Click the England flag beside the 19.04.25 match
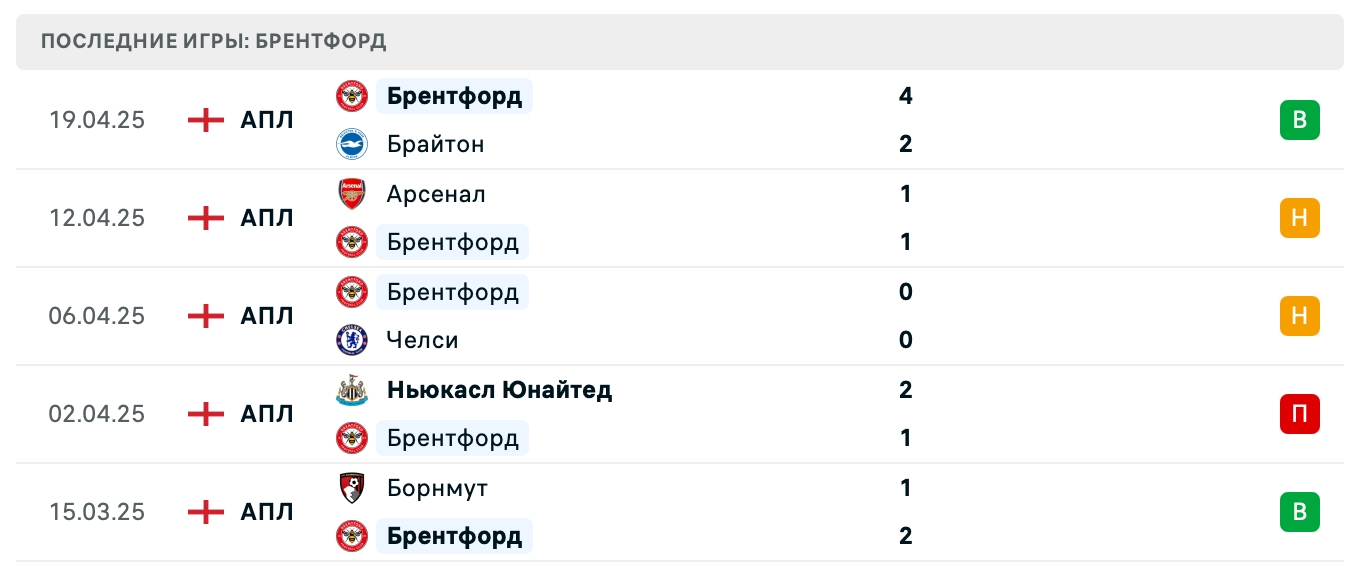This screenshot has height=576, width=1360. pyautogui.click(x=204, y=120)
